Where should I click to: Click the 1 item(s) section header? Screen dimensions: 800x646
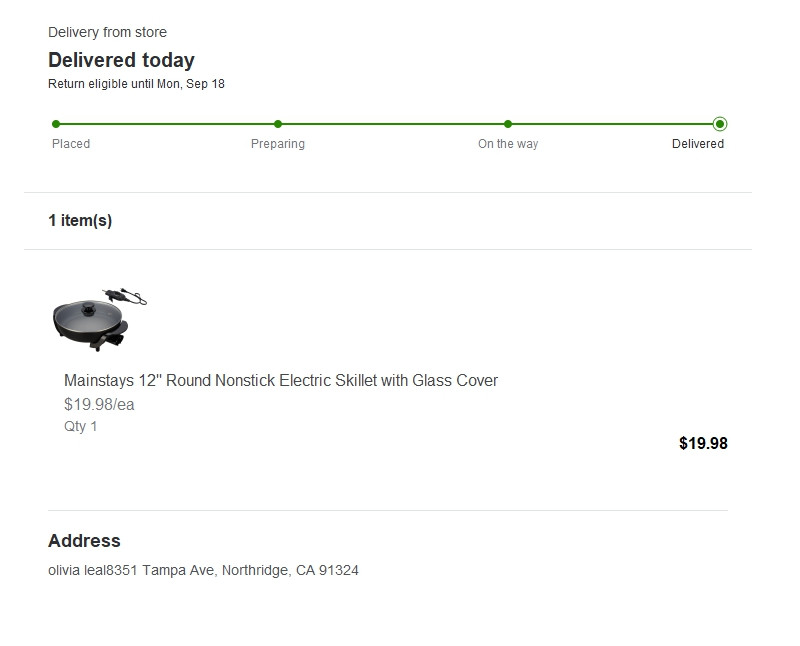[x=80, y=221]
